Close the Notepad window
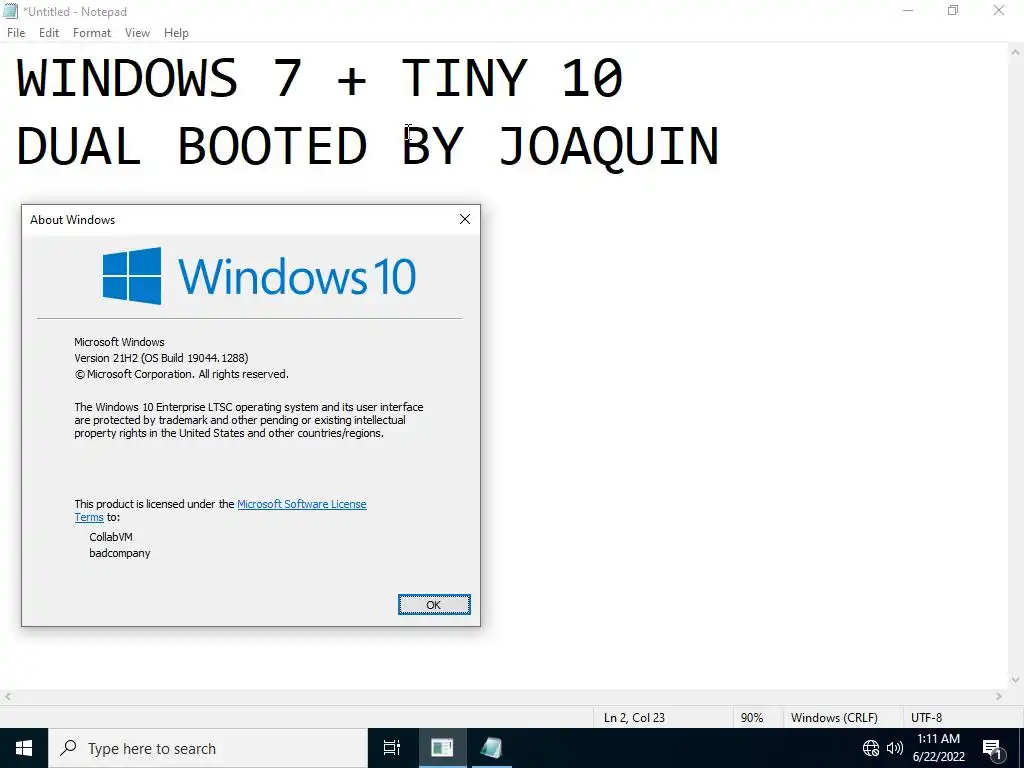The width and height of the screenshot is (1024, 768). (999, 10)
